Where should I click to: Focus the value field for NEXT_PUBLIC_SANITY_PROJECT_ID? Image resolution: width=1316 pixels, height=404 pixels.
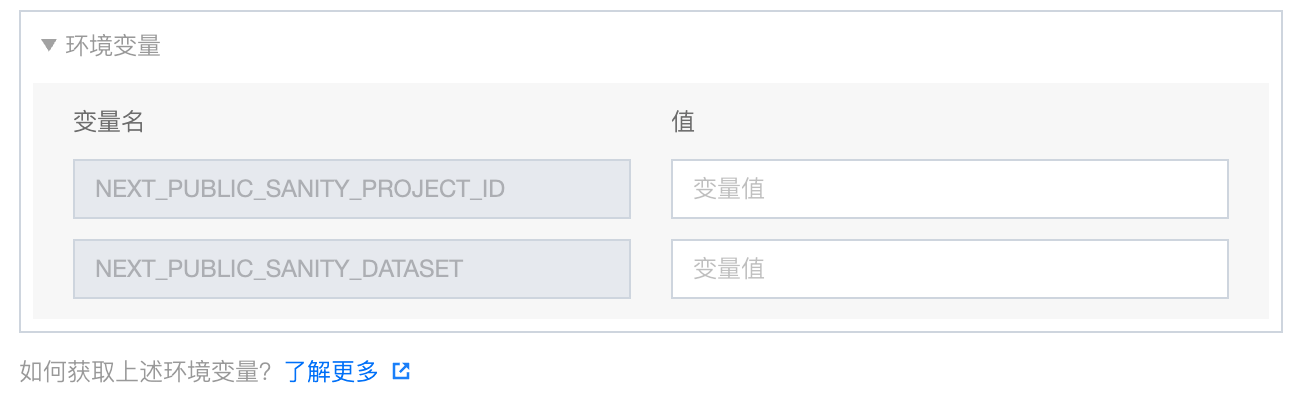coord(949,189)
